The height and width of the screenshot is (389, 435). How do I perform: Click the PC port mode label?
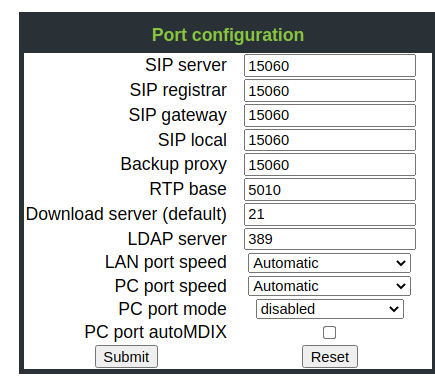click(x=172, y=309)
